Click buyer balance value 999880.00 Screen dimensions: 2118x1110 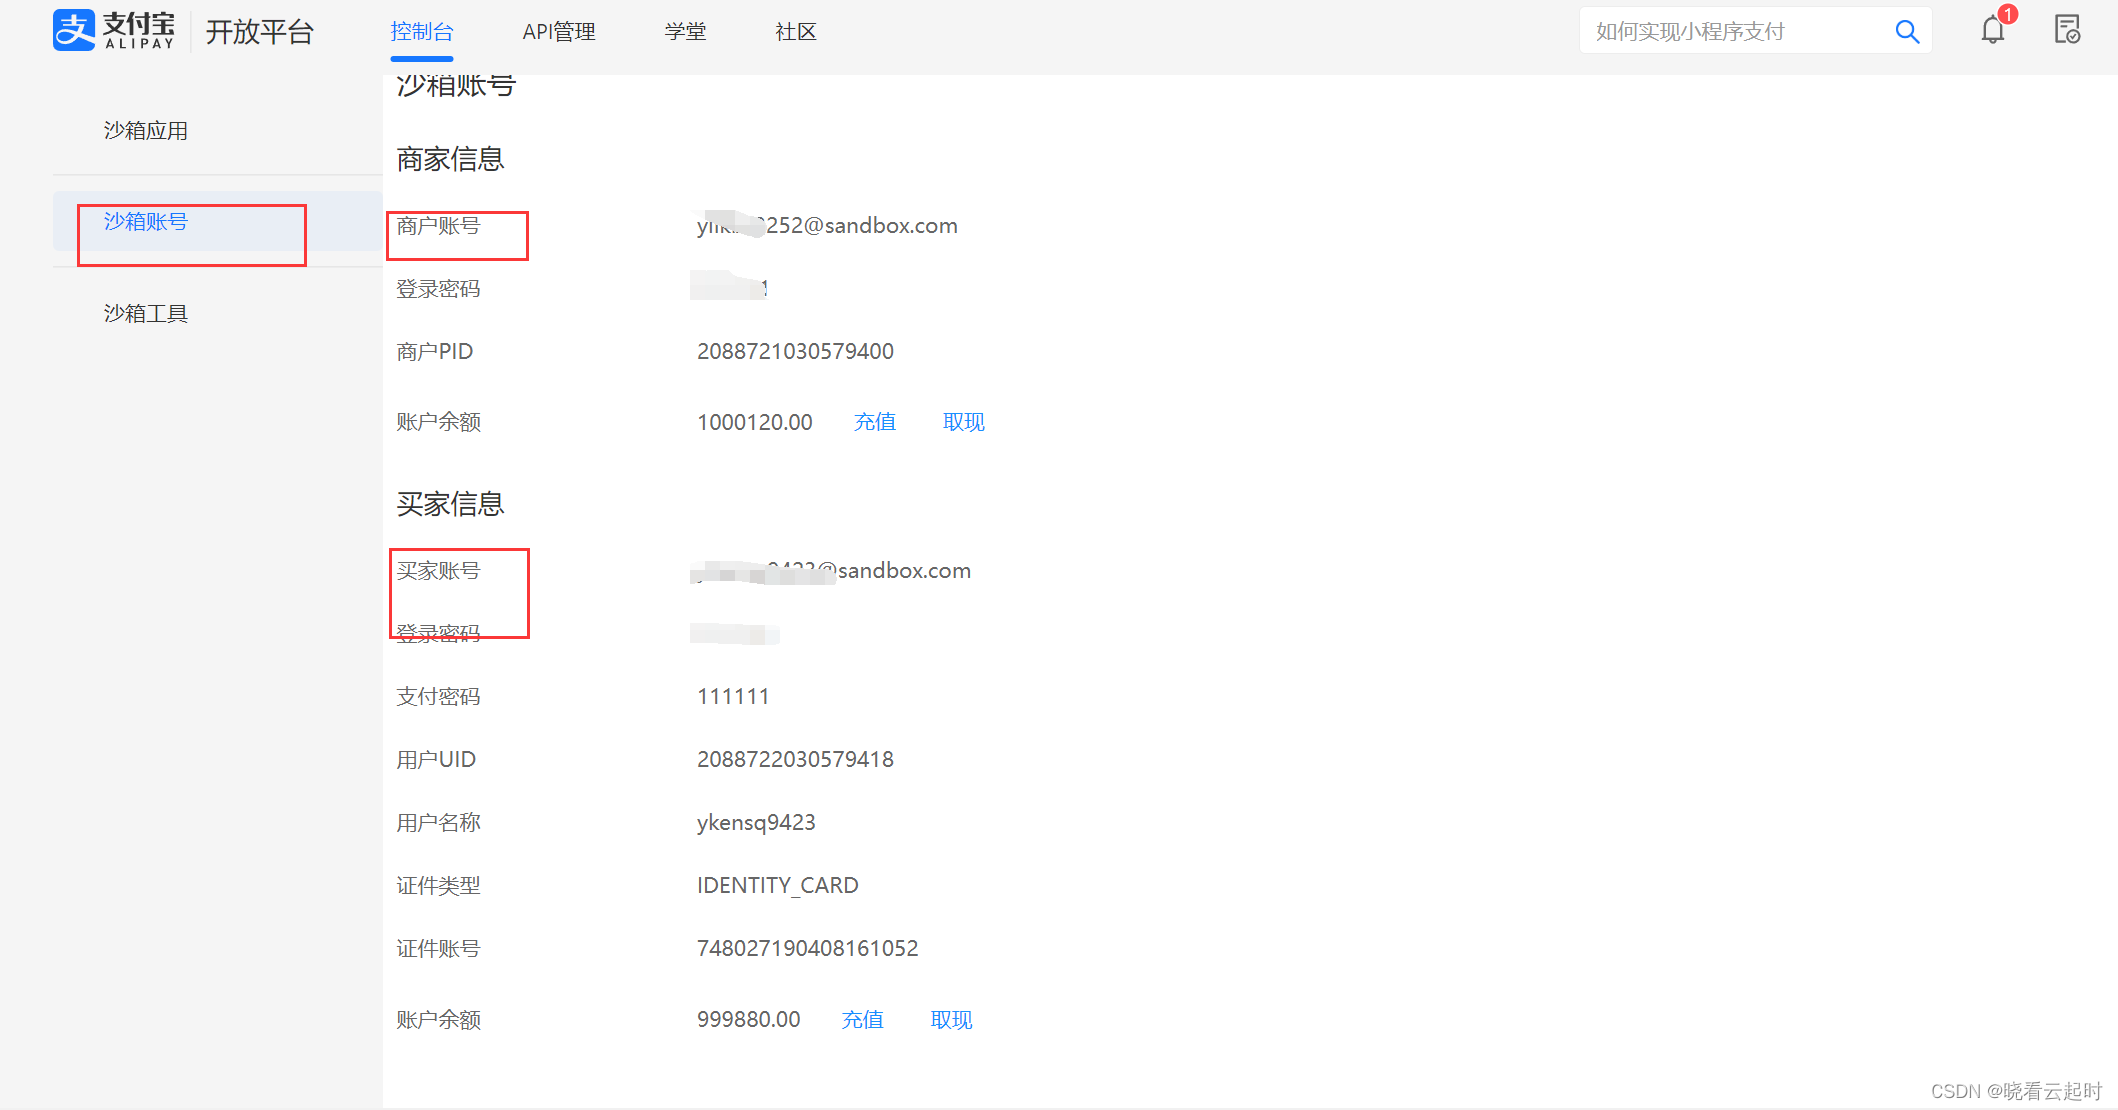pyautogui.click(x=749, y=1020)
